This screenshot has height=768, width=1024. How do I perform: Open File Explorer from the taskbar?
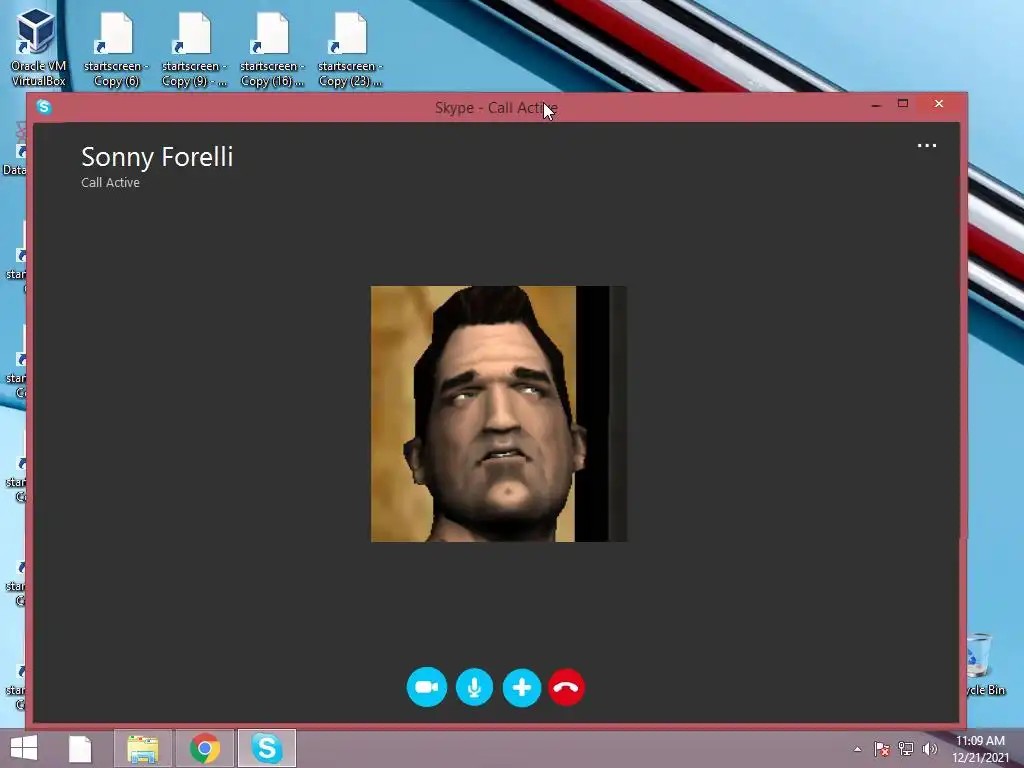pos(143,748)
